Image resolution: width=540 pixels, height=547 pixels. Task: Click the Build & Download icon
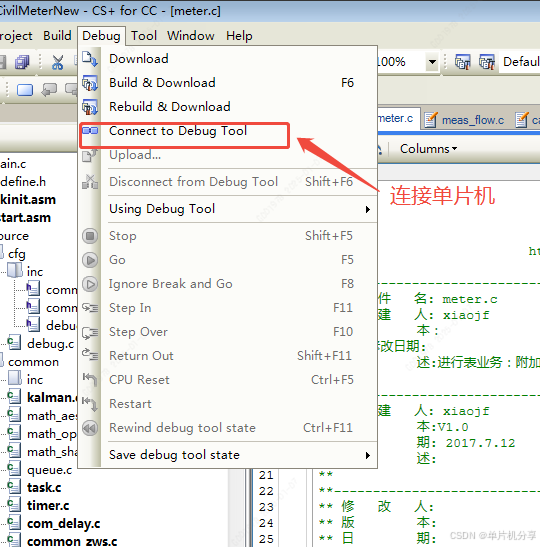90,83
